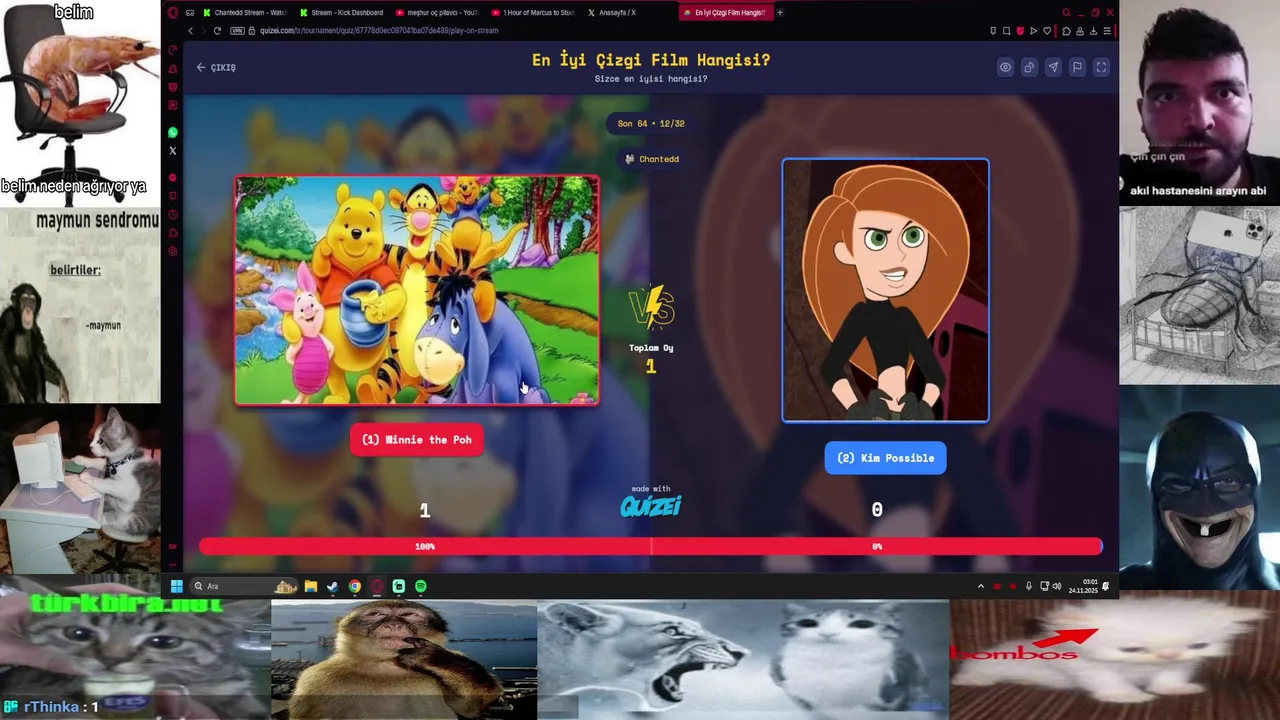This screenshot has width=1280, height=720.
Task: Switch to the Stream - Kick Dashboard tab
Action: tap(341, 13)
